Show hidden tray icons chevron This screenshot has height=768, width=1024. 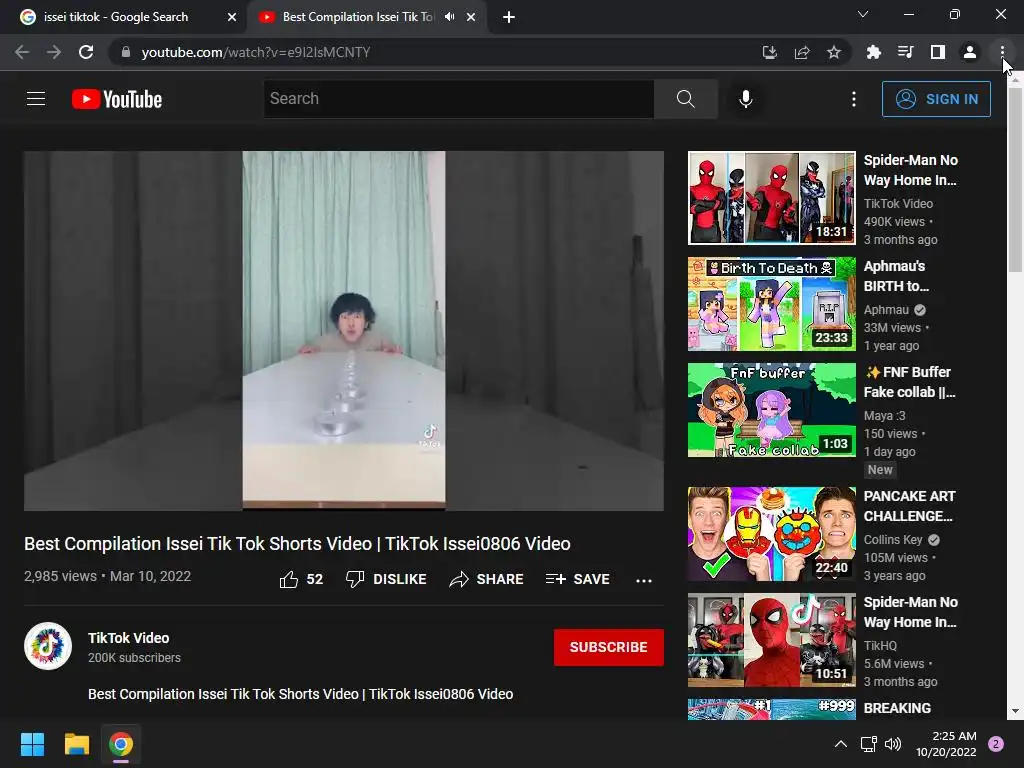pyautogui.click(x=840, y=744)
